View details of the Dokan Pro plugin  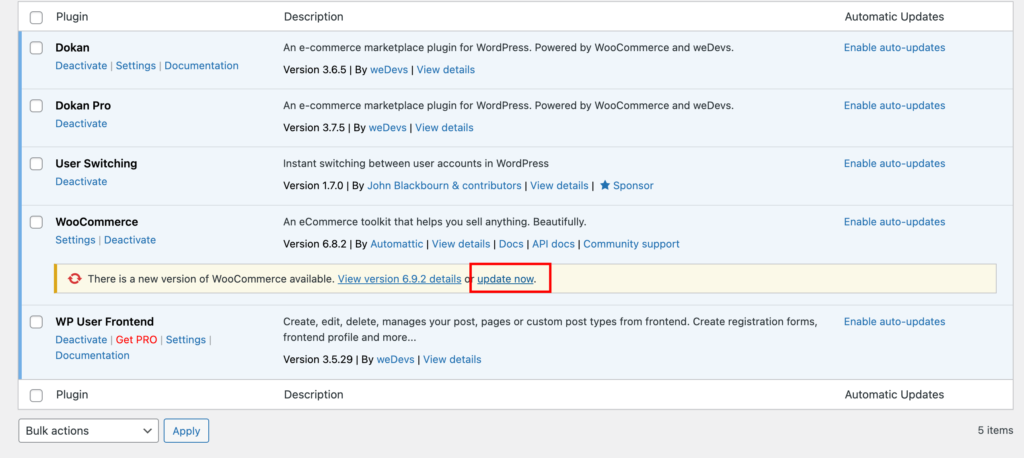[444, 127]
